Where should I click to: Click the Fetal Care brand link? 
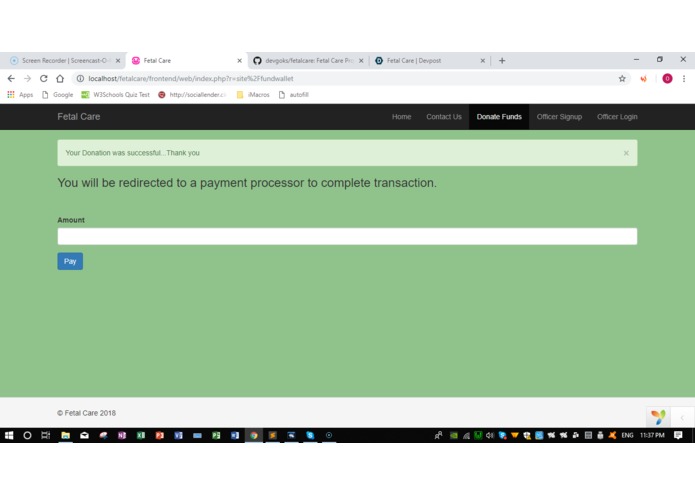tap(78, 117)
